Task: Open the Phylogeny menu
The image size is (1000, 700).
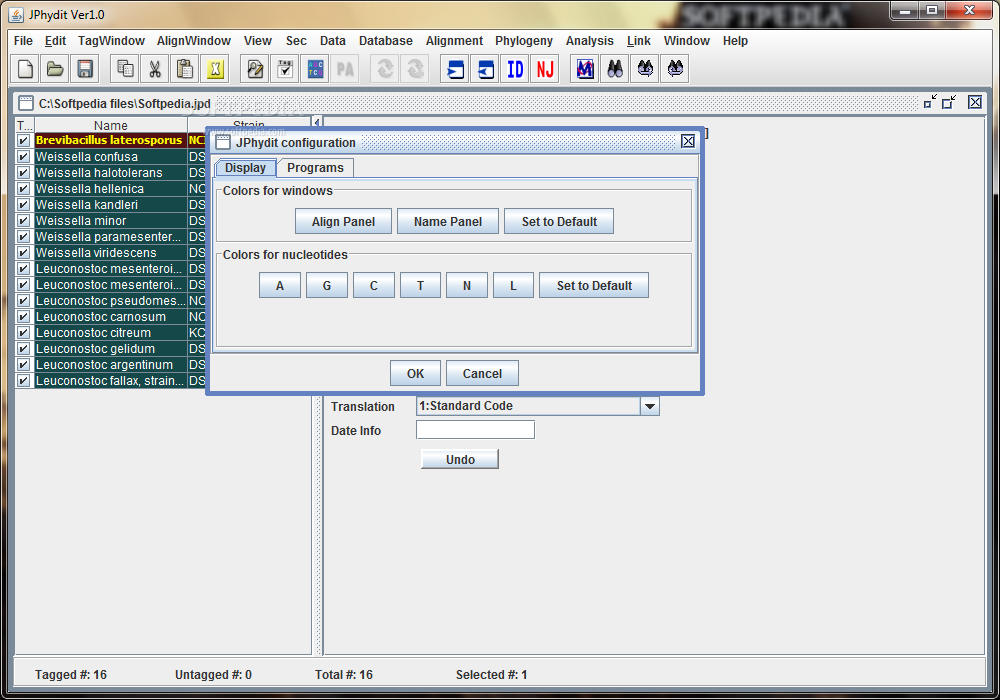Action: [524, 41]
